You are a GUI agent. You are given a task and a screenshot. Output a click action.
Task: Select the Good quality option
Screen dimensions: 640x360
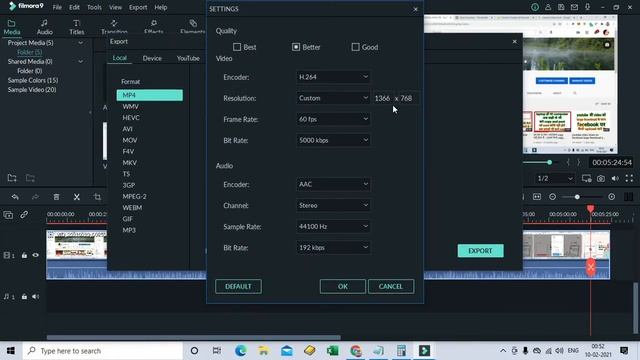pos(356,47)
